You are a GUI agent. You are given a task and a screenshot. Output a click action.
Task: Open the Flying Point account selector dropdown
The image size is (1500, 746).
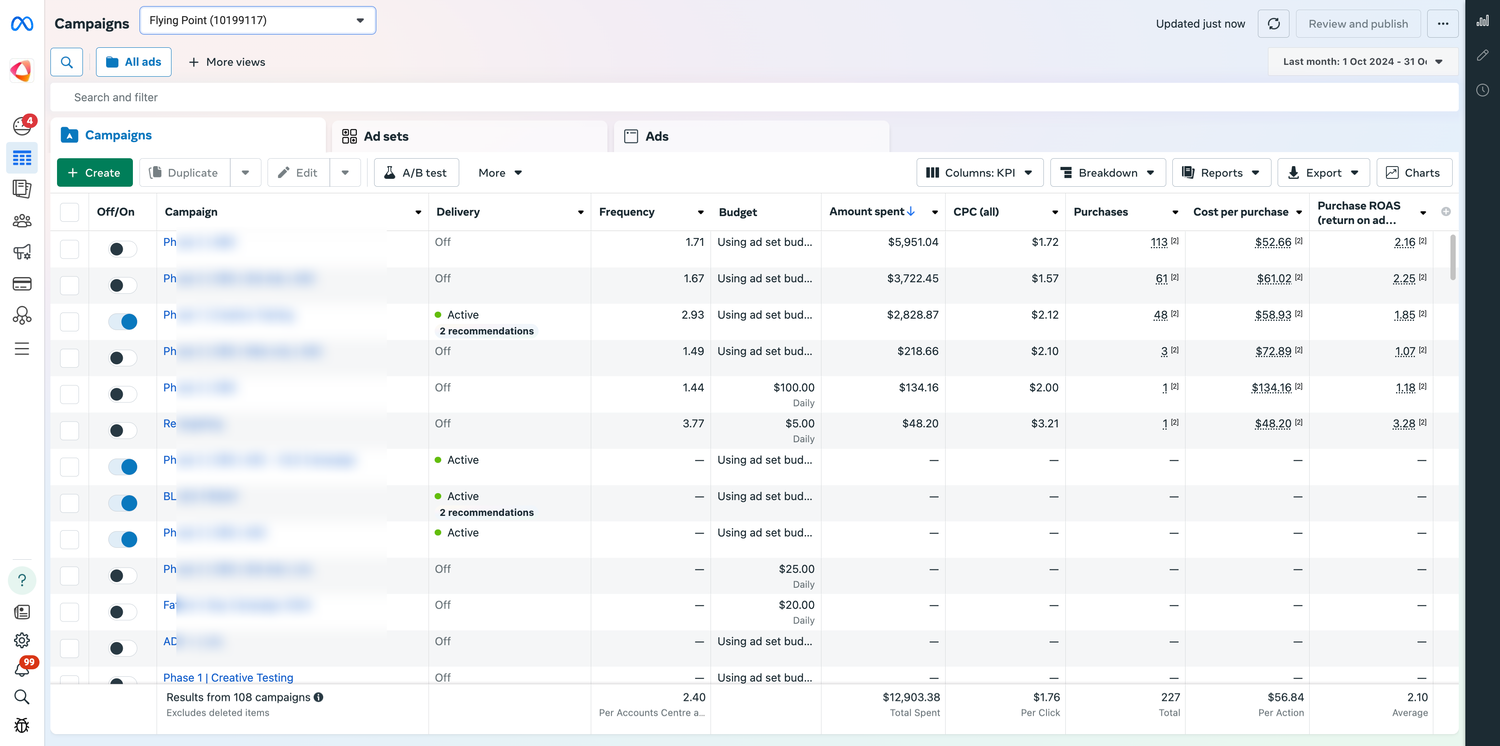257,20
